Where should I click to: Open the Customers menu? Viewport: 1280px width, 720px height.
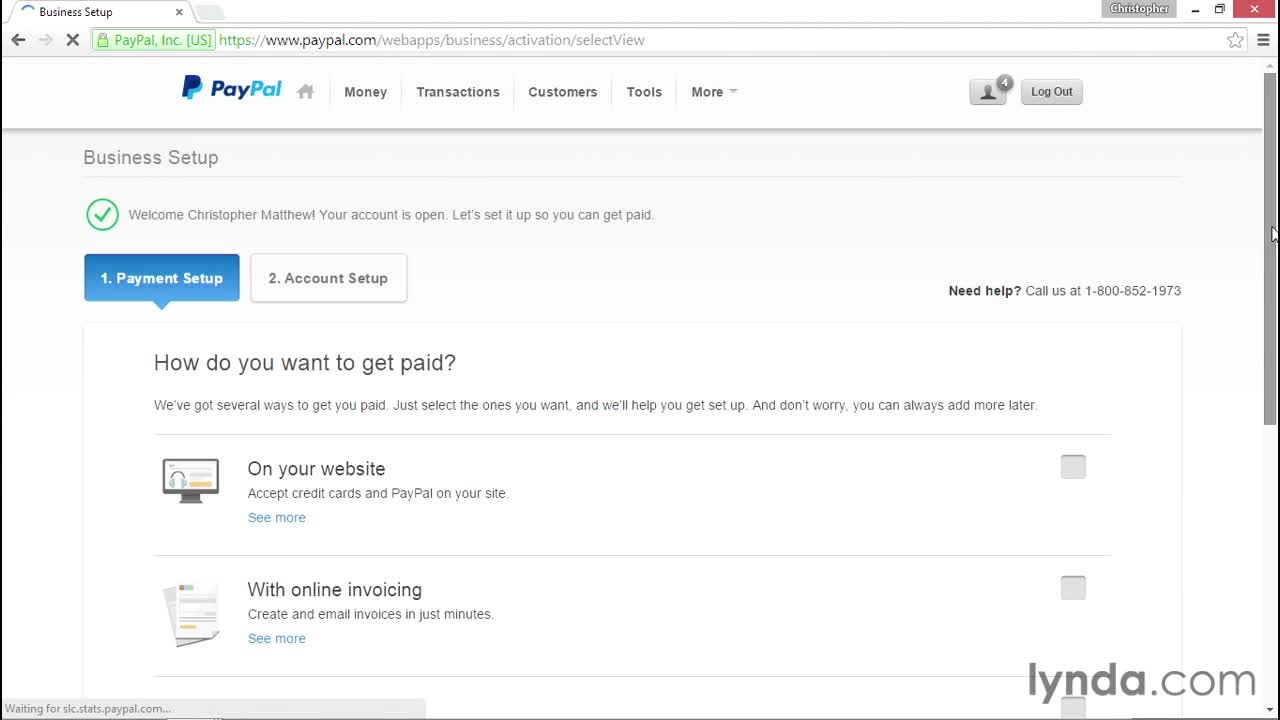(x=563, y=92)
